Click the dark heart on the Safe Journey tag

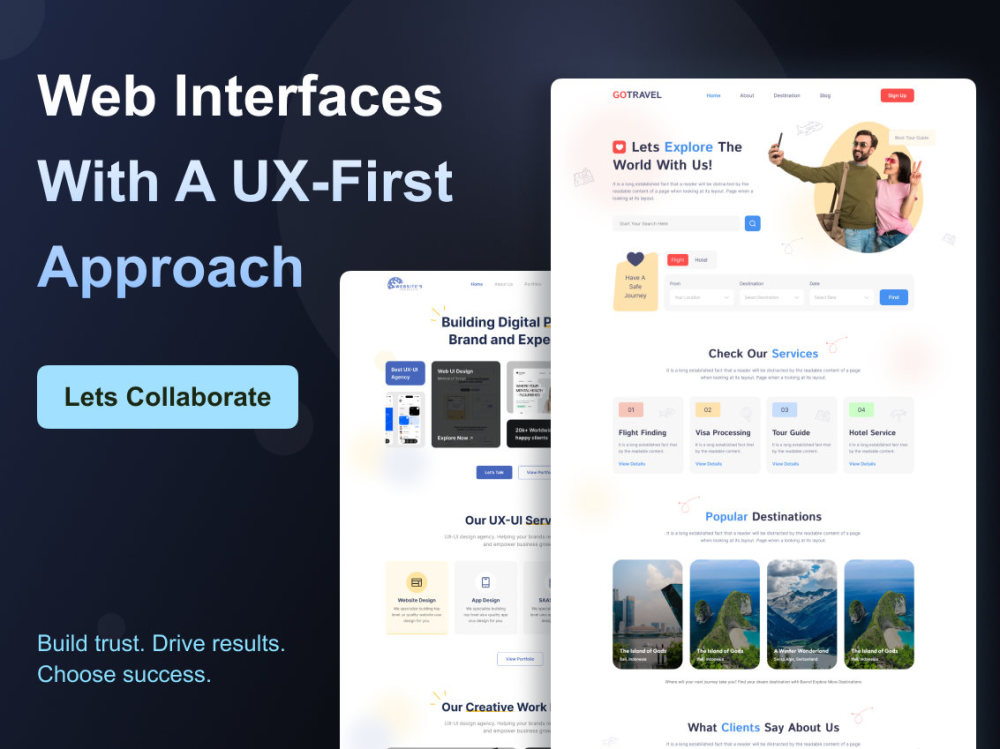click(635, 258)
